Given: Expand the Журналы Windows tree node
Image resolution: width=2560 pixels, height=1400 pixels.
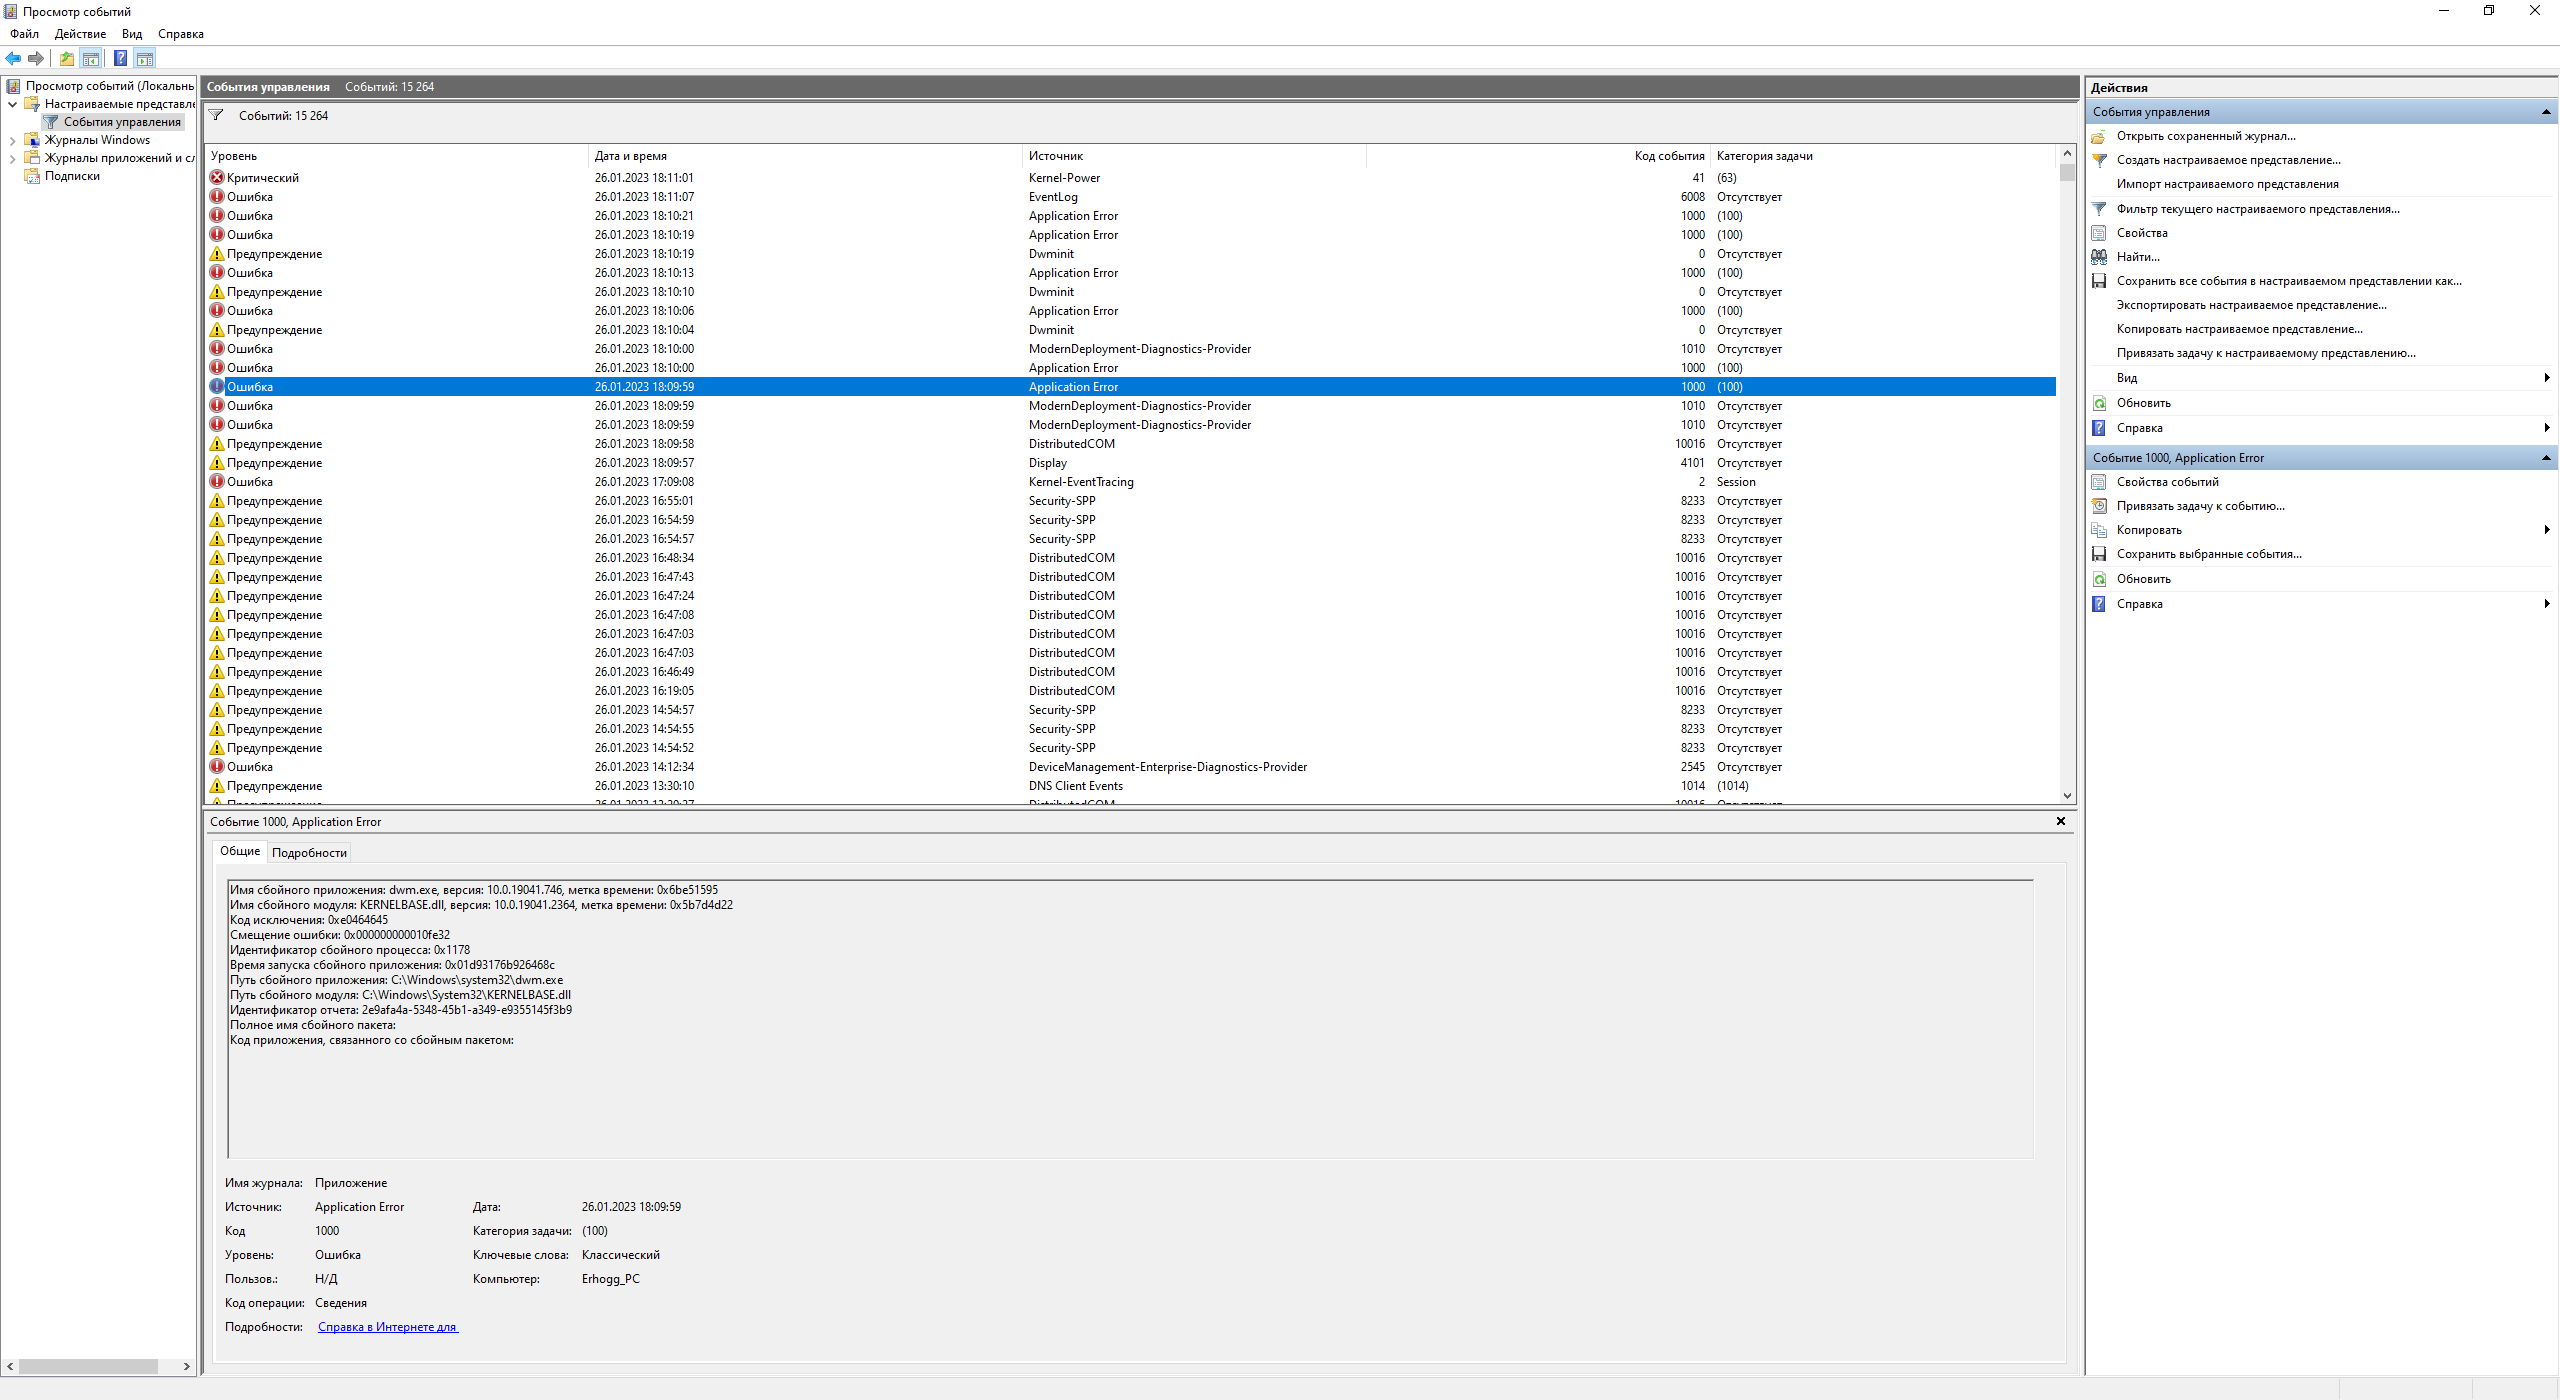Looking at the screenshot, I should [12, 140].
